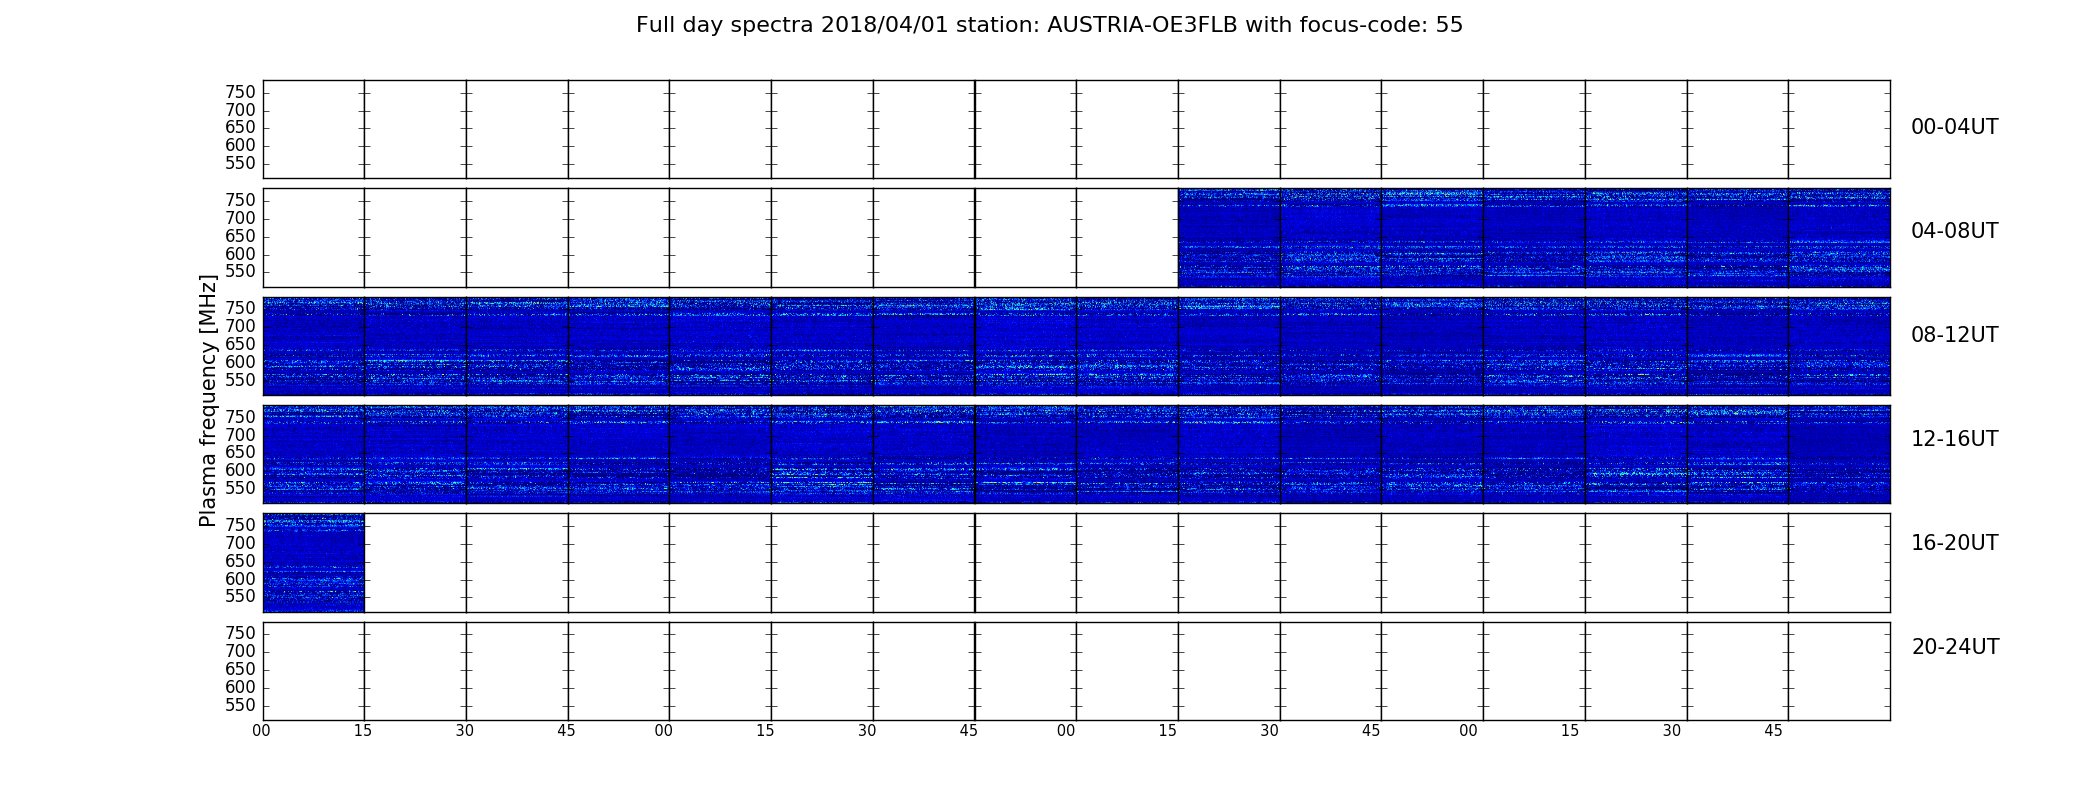2100x800 pixels.
Task: Click the 750 tick label of 00-04UT panel
Action: pyautogui.click(x=240, y=92)
